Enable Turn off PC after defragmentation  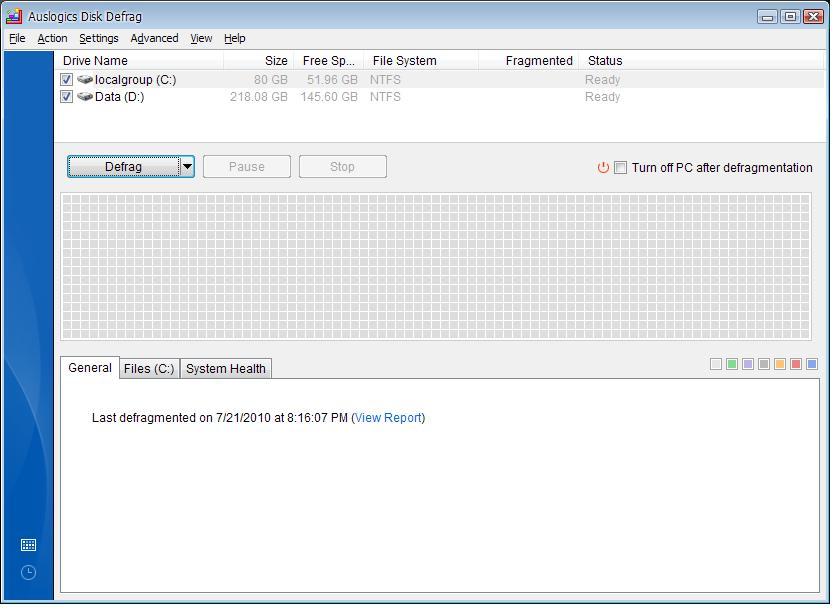click(620, 167)
